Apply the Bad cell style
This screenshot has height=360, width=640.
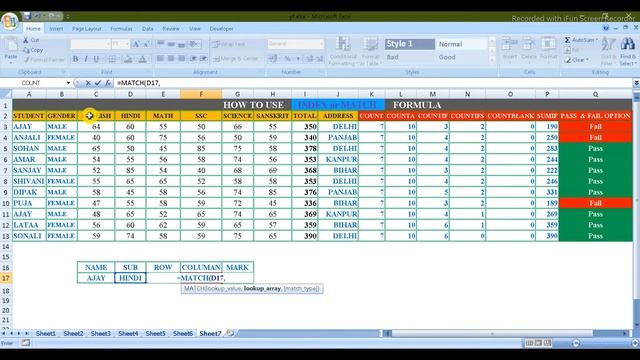(x=410, y=57)
